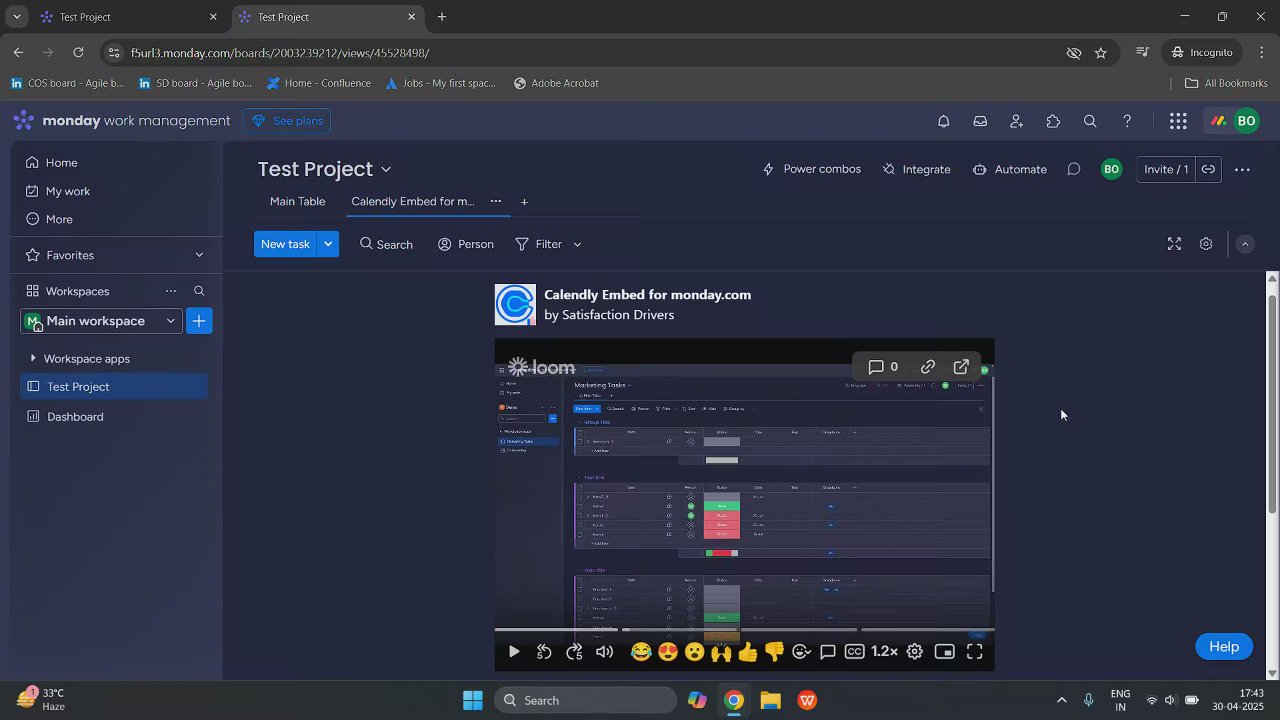
Task: Skip forward five seconds in video
Action: pyautogui.click(x=574, y=652)
